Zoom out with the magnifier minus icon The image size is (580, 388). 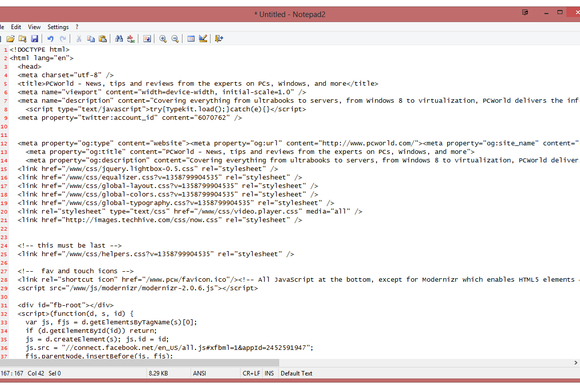175,38
